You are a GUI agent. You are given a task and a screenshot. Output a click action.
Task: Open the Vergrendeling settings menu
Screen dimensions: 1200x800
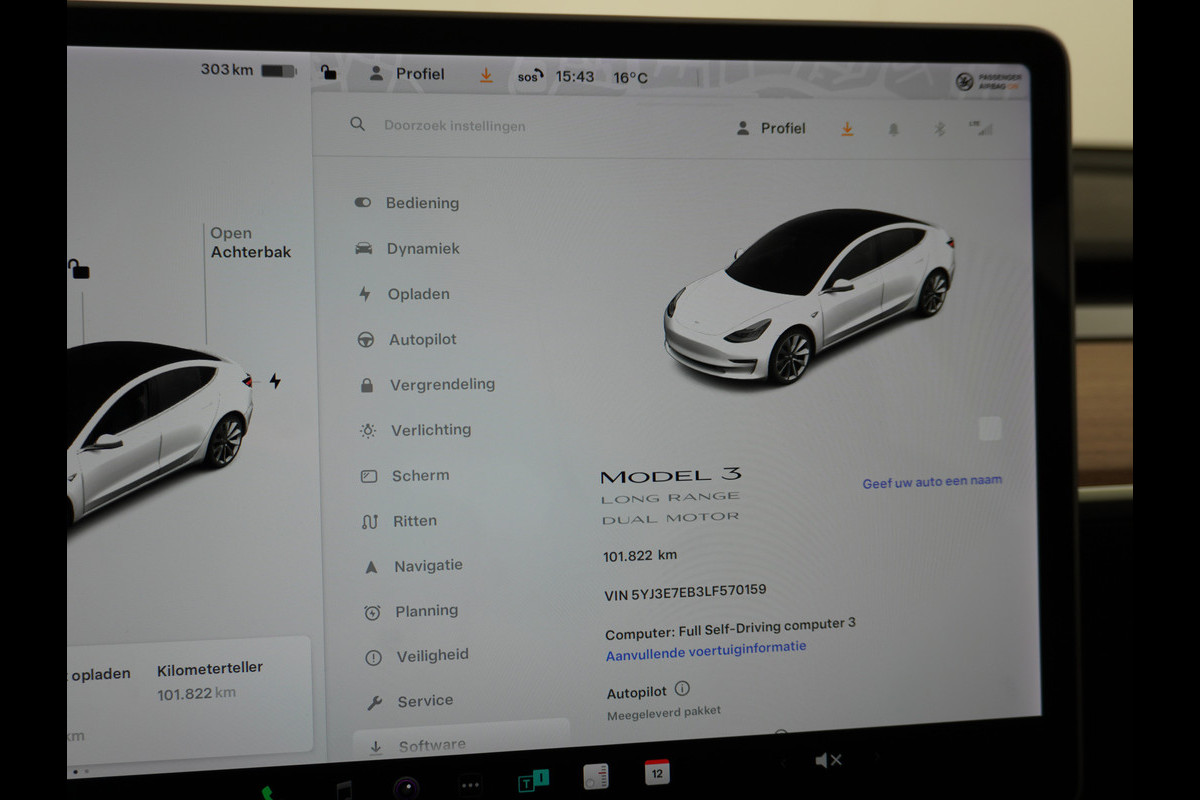[x=427, y=384]
